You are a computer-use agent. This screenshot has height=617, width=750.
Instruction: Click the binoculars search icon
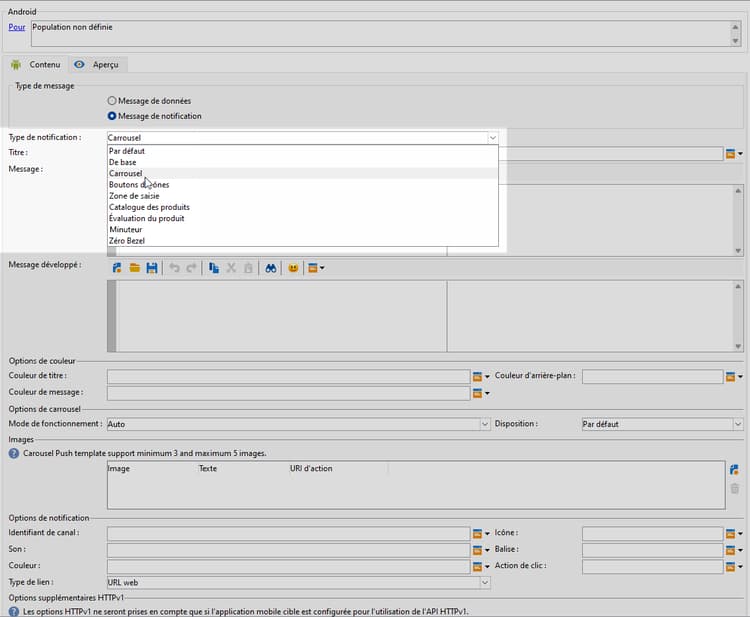point(271,268)
